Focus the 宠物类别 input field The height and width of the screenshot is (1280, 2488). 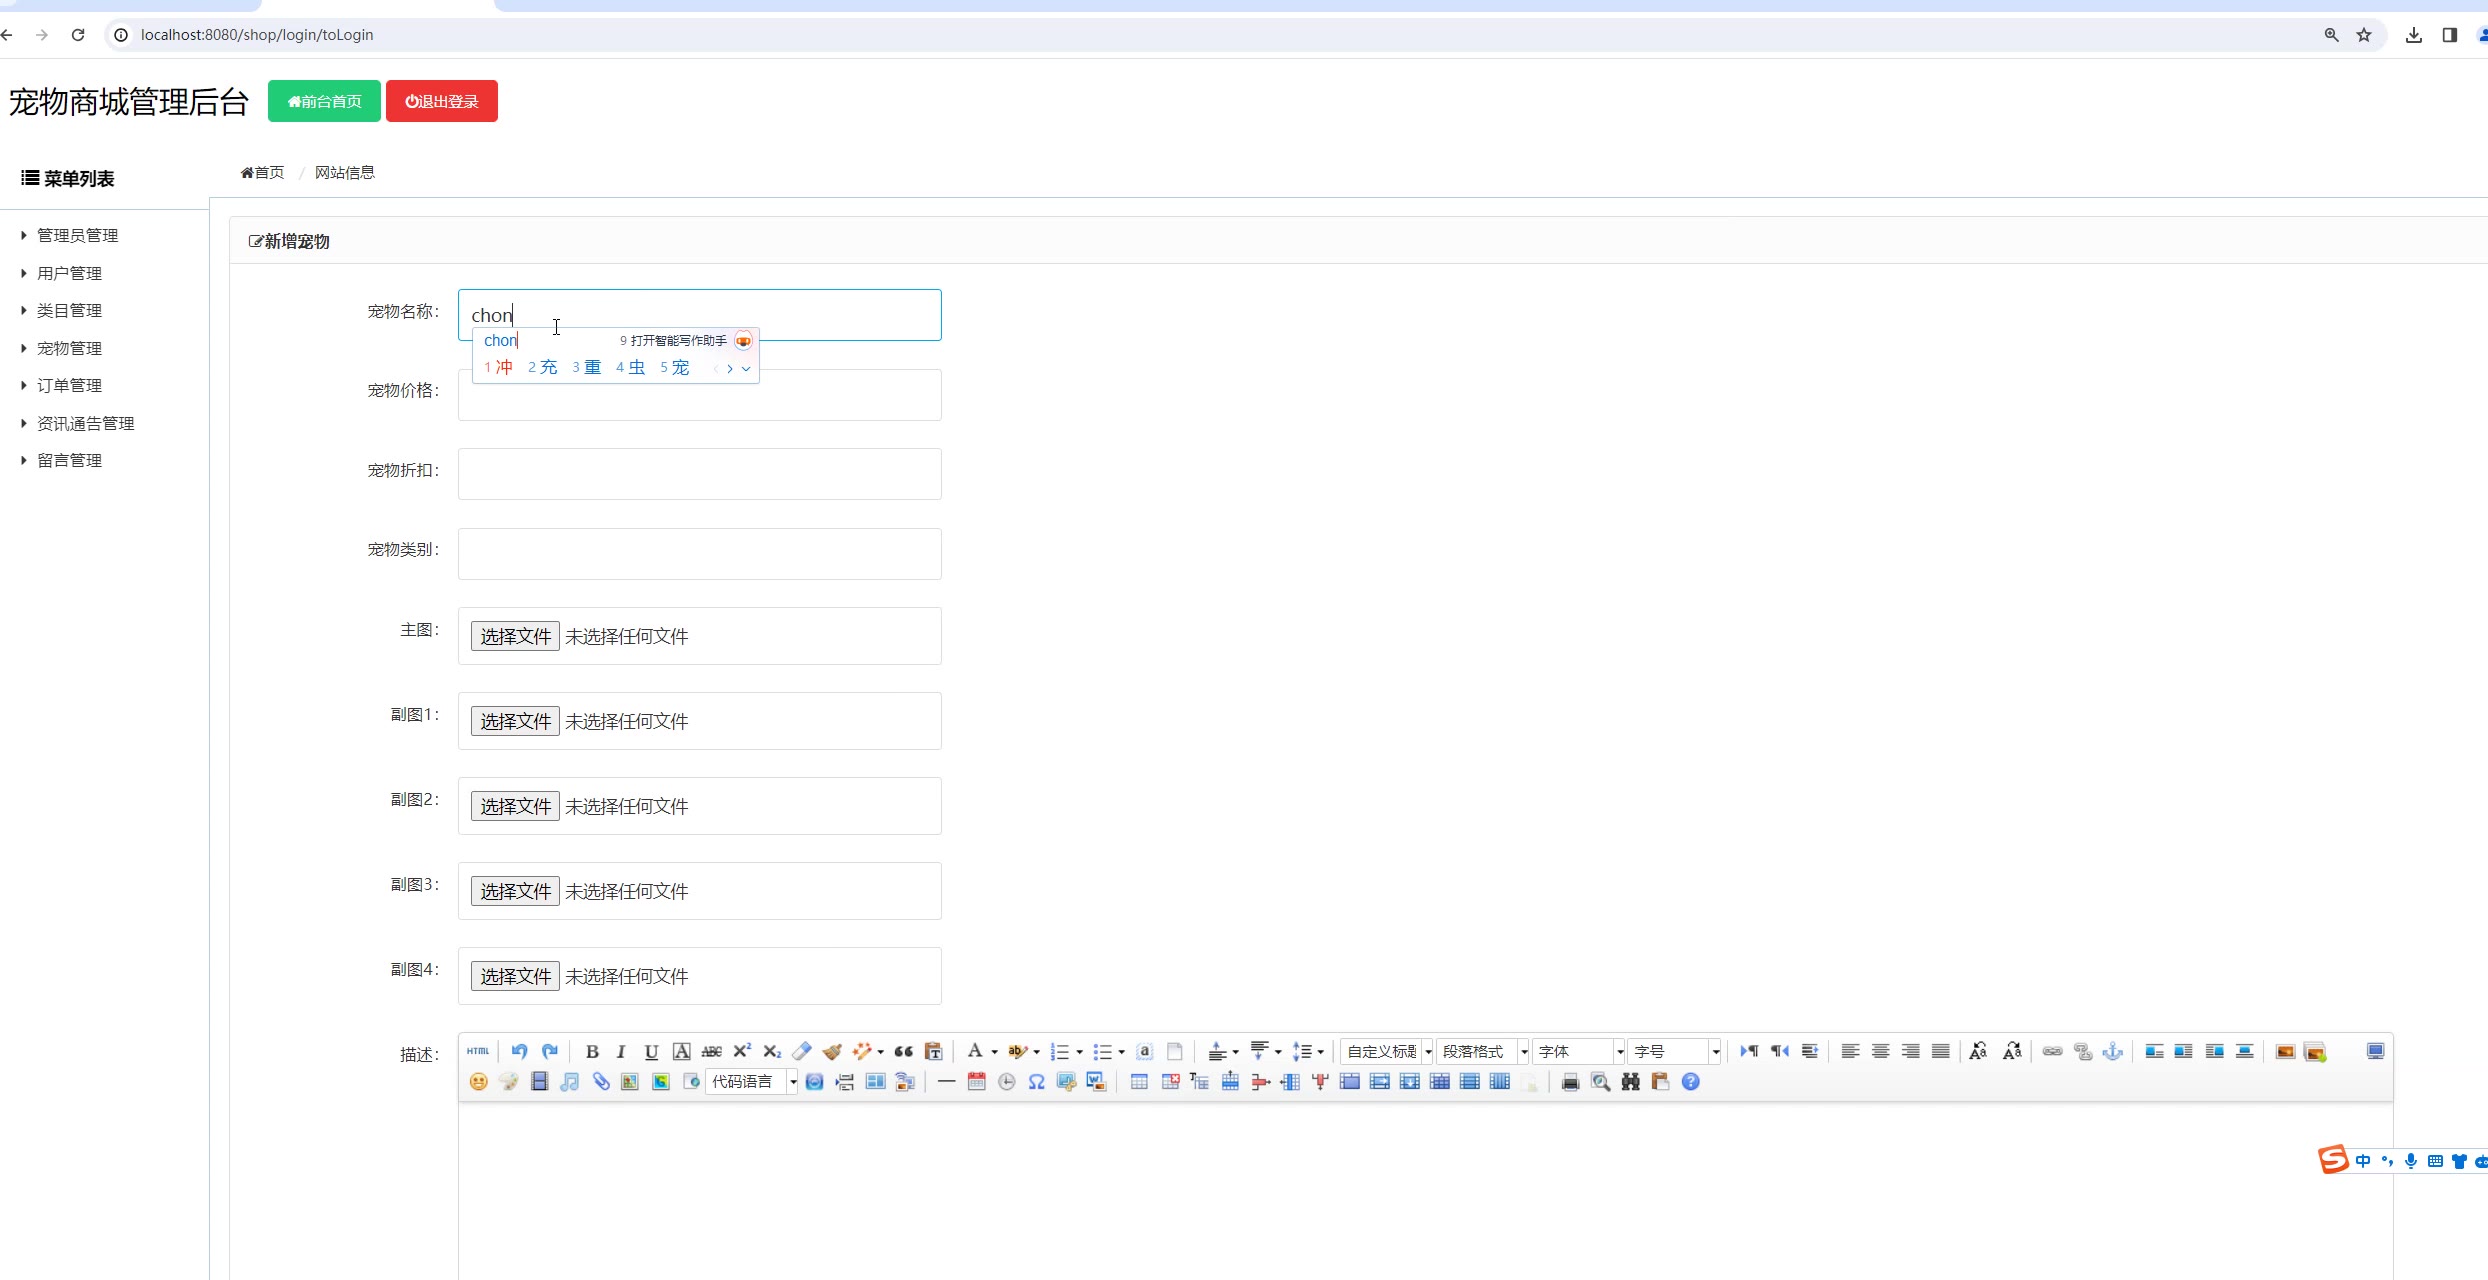pos(700,554)
